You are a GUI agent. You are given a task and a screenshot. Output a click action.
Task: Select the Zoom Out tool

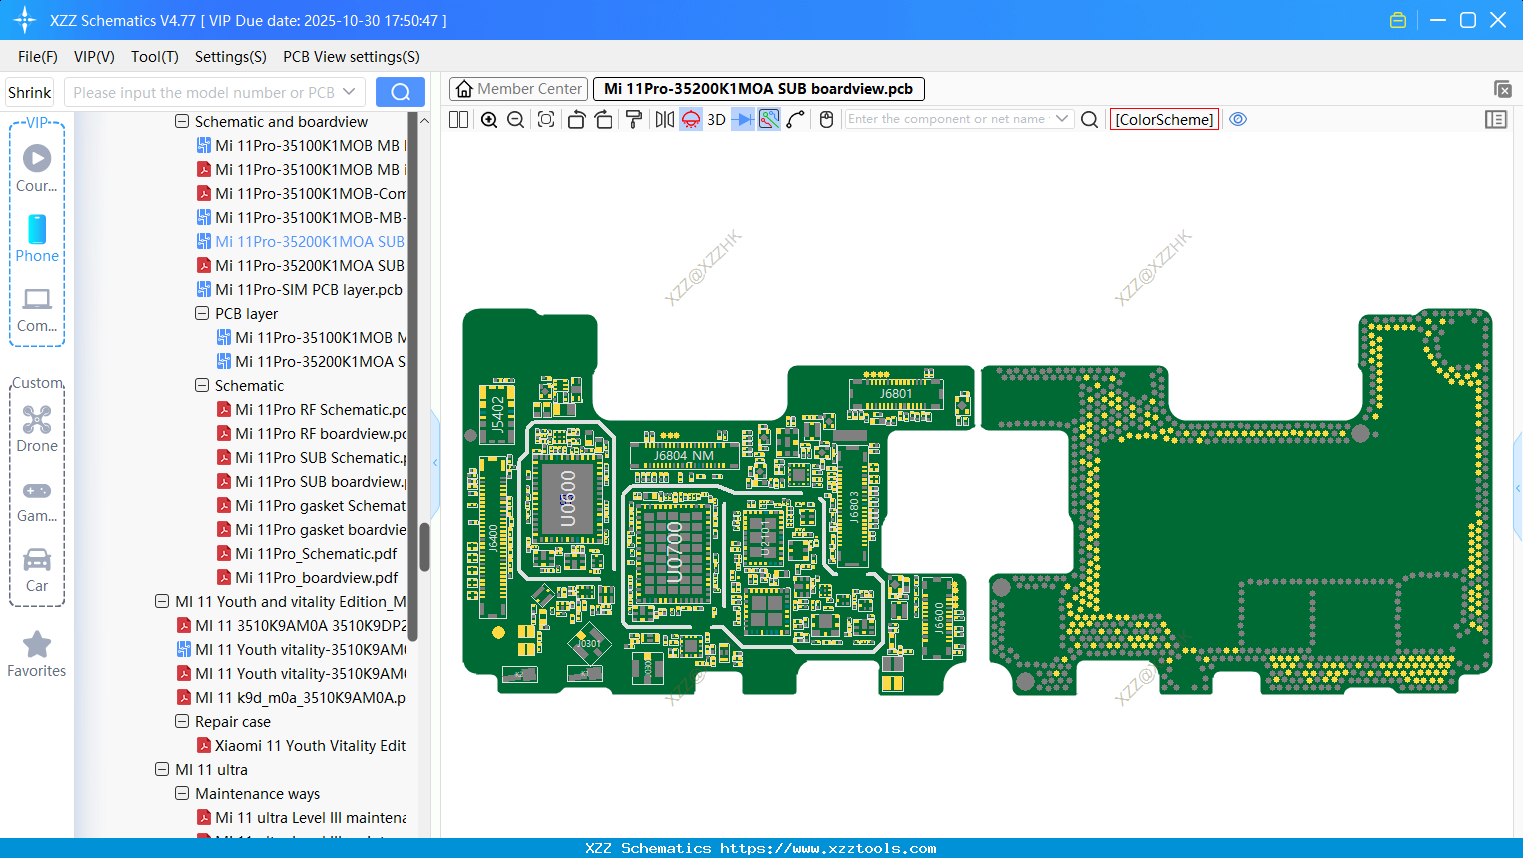tap(514, 119)
